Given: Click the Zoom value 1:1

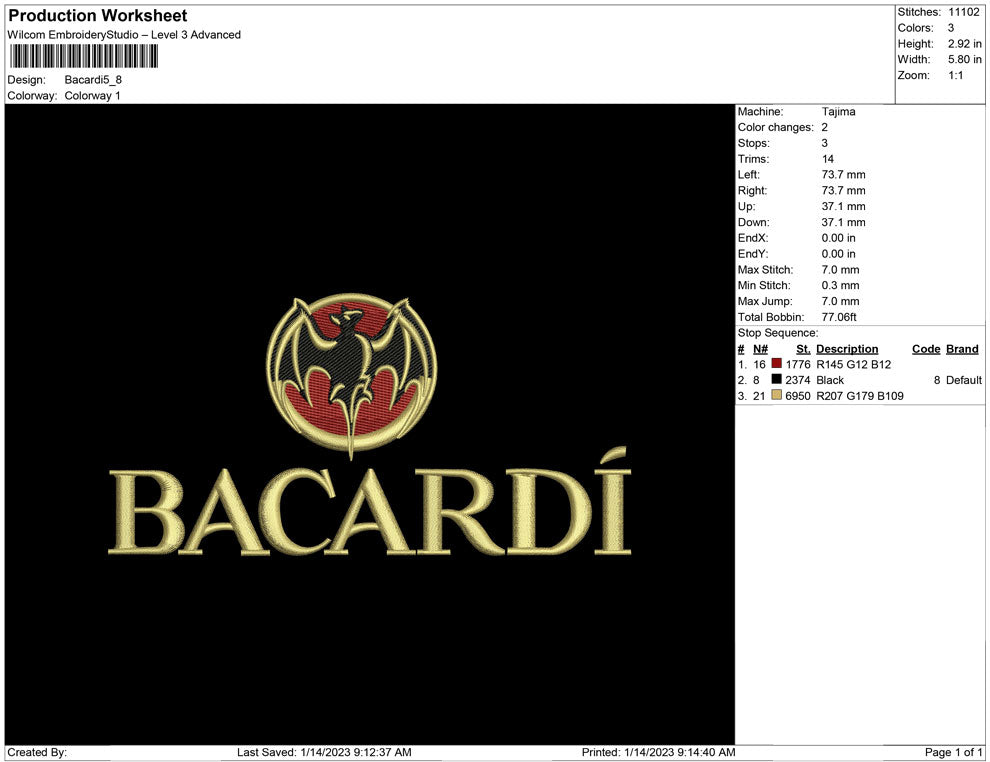Looking at the screenshot, I should [x=955, y=75].
